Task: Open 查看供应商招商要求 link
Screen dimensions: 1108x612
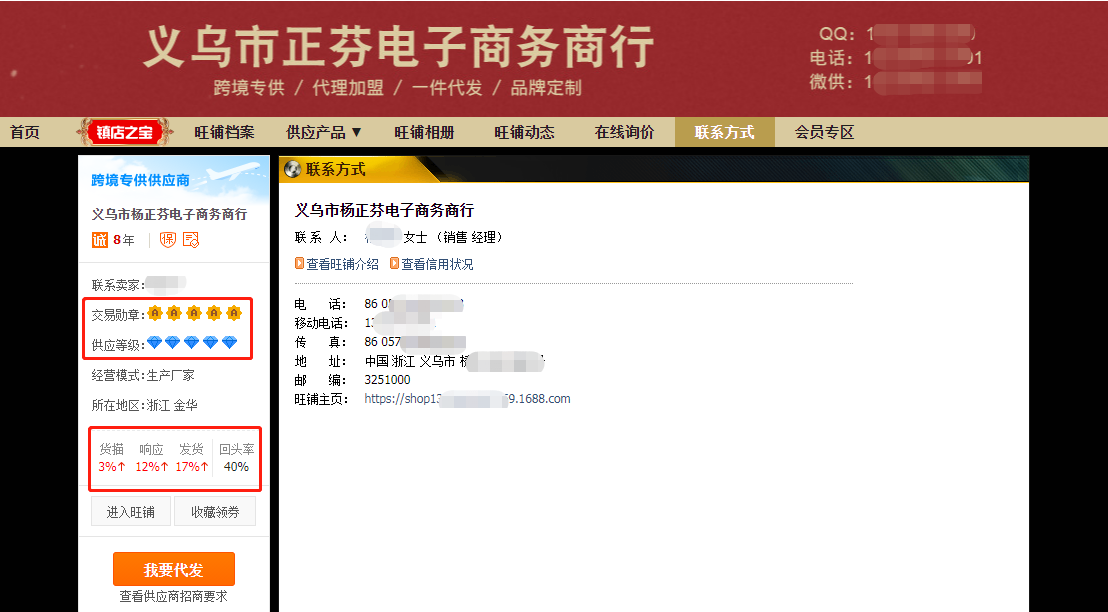Action: [x=174, y=596]
